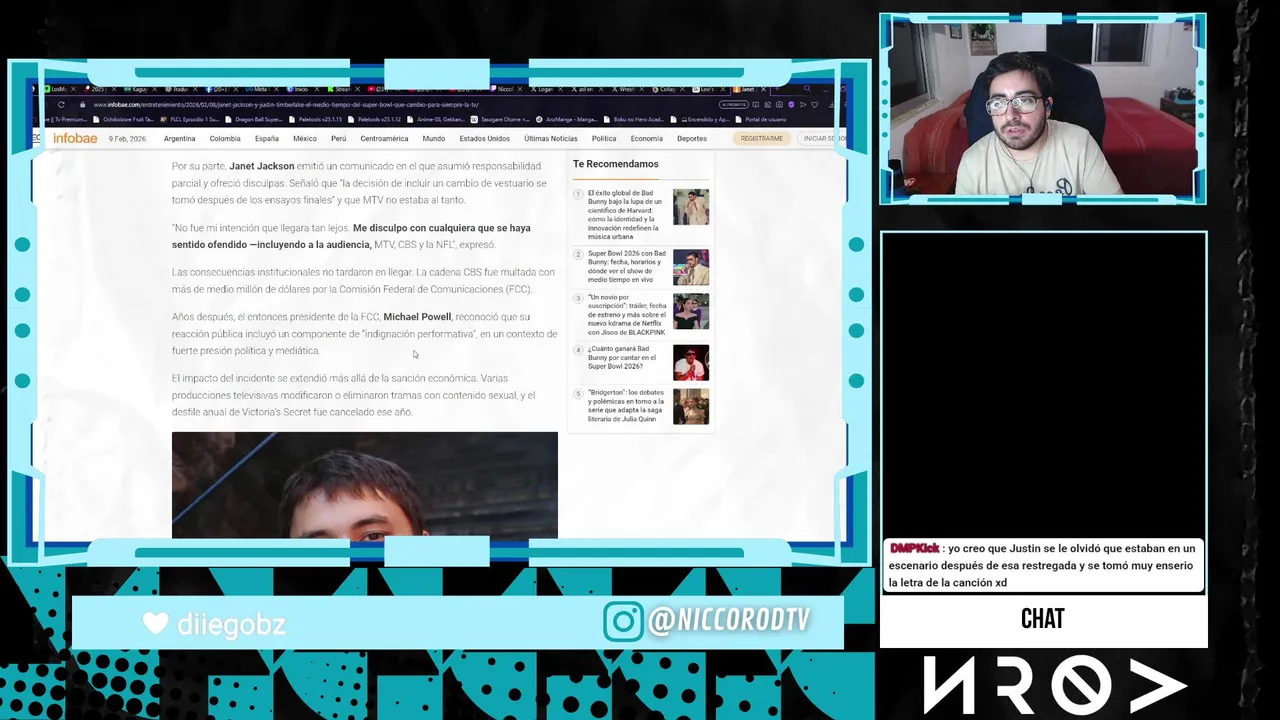Switch to the Levi's browser tab
Screen dimensions: 1280x720
pyautogui.click(x=707, y=89)
